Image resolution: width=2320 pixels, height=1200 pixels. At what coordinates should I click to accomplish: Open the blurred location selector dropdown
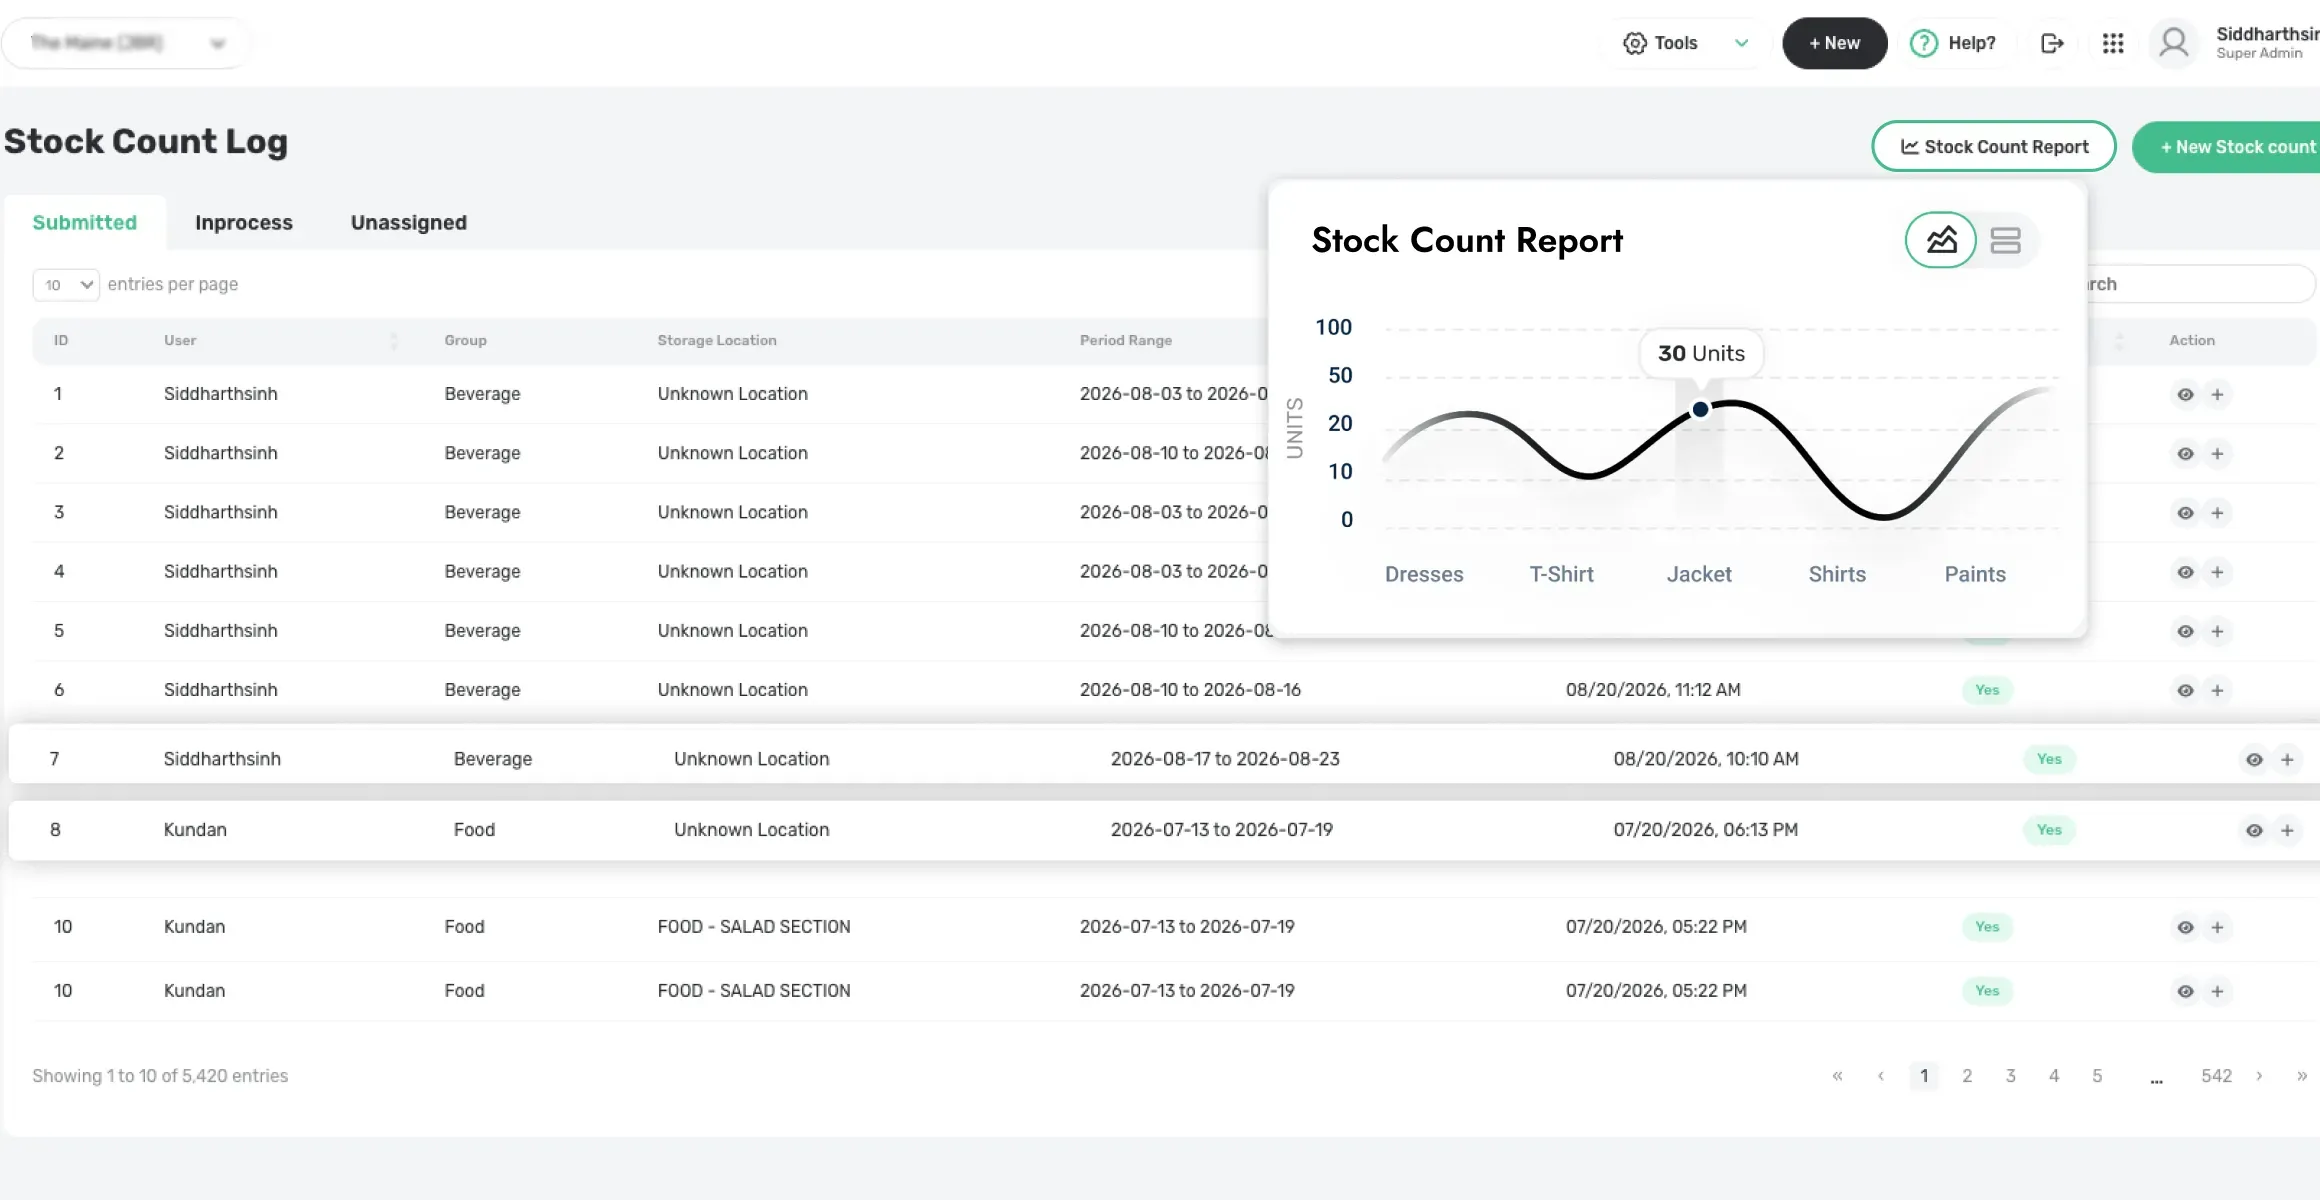pyautogui.click(x=126, y=43)
